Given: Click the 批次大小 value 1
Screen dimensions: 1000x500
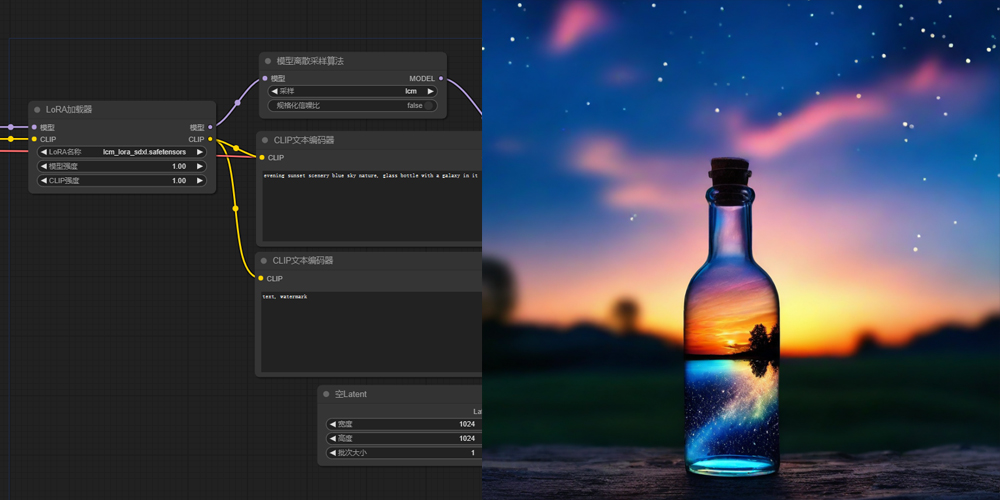Looking at the screenshot, I should (473, 453).
